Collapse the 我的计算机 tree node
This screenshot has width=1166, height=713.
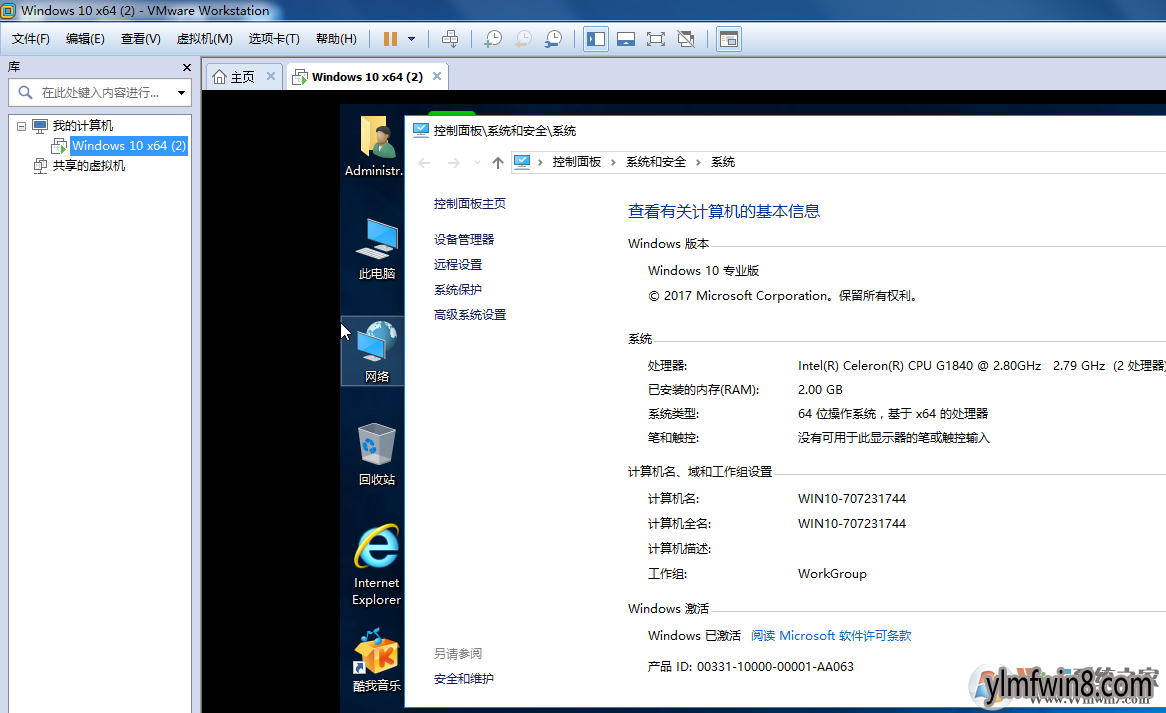point(21,126)
